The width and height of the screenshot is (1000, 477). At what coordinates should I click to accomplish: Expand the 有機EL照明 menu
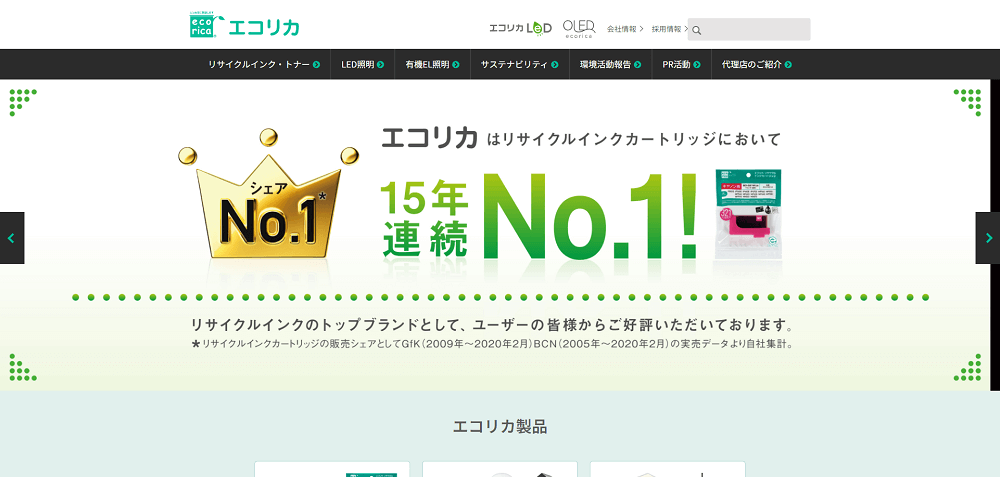coord(432,64)
